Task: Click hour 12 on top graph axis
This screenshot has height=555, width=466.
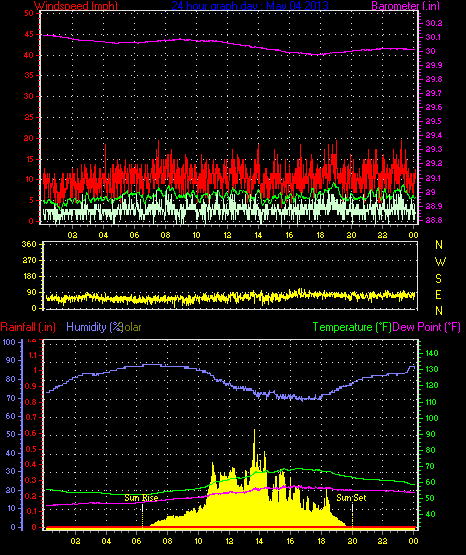Action: 227,235
